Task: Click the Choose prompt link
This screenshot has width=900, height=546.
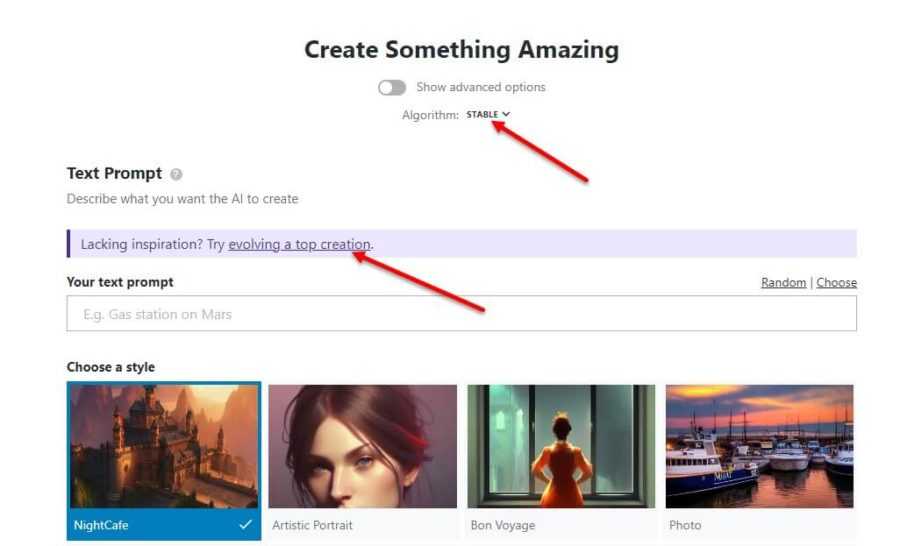Action: [836, 283]
